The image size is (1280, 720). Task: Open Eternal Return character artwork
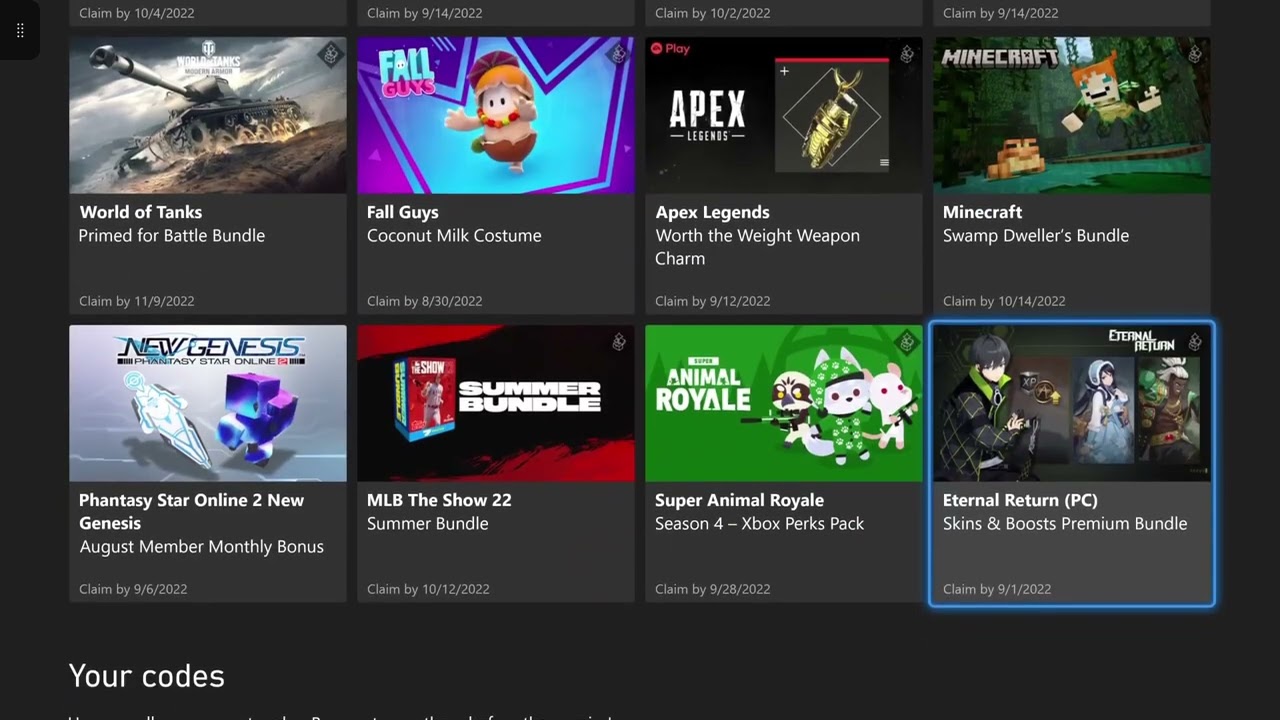(1072, 403)
